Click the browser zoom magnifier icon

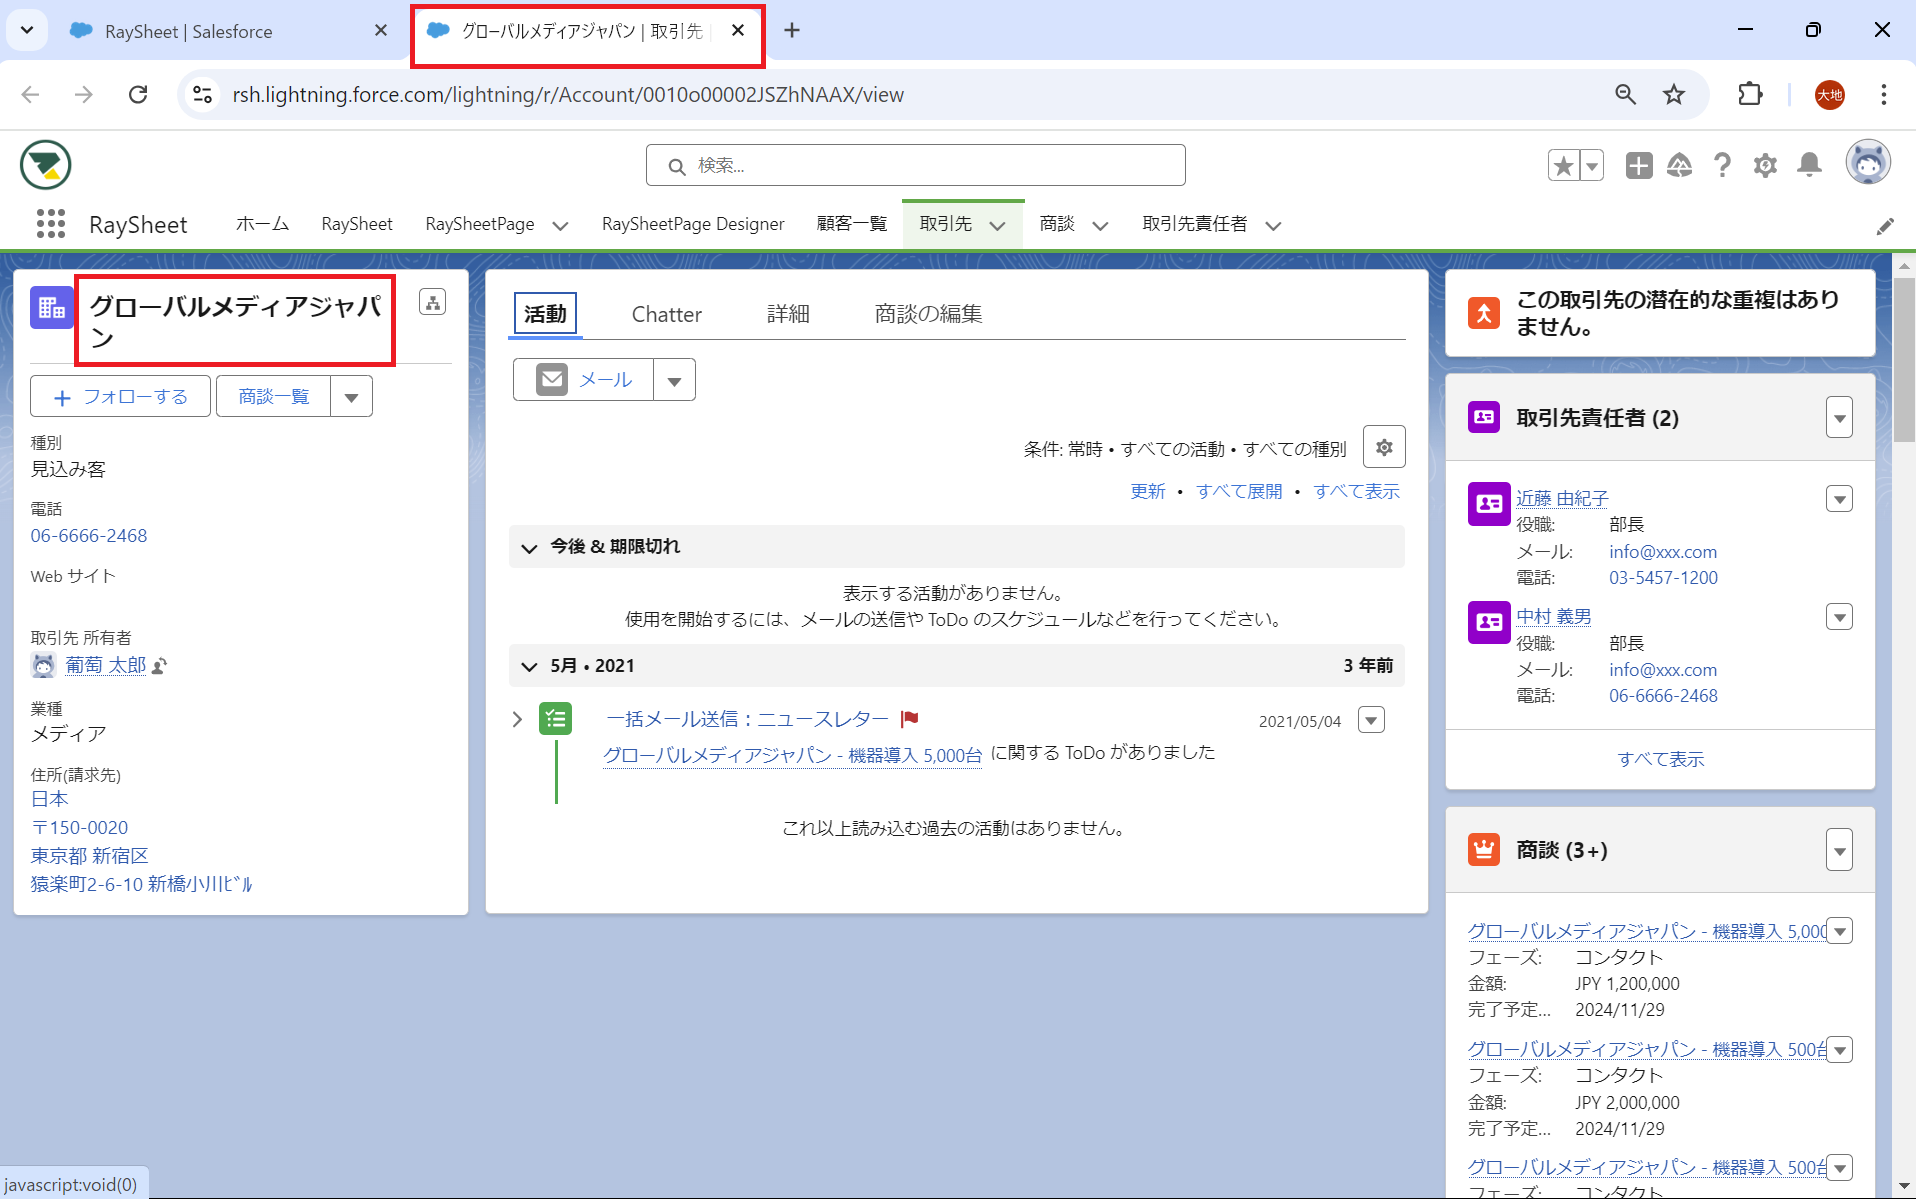(x=1626, y=94)
